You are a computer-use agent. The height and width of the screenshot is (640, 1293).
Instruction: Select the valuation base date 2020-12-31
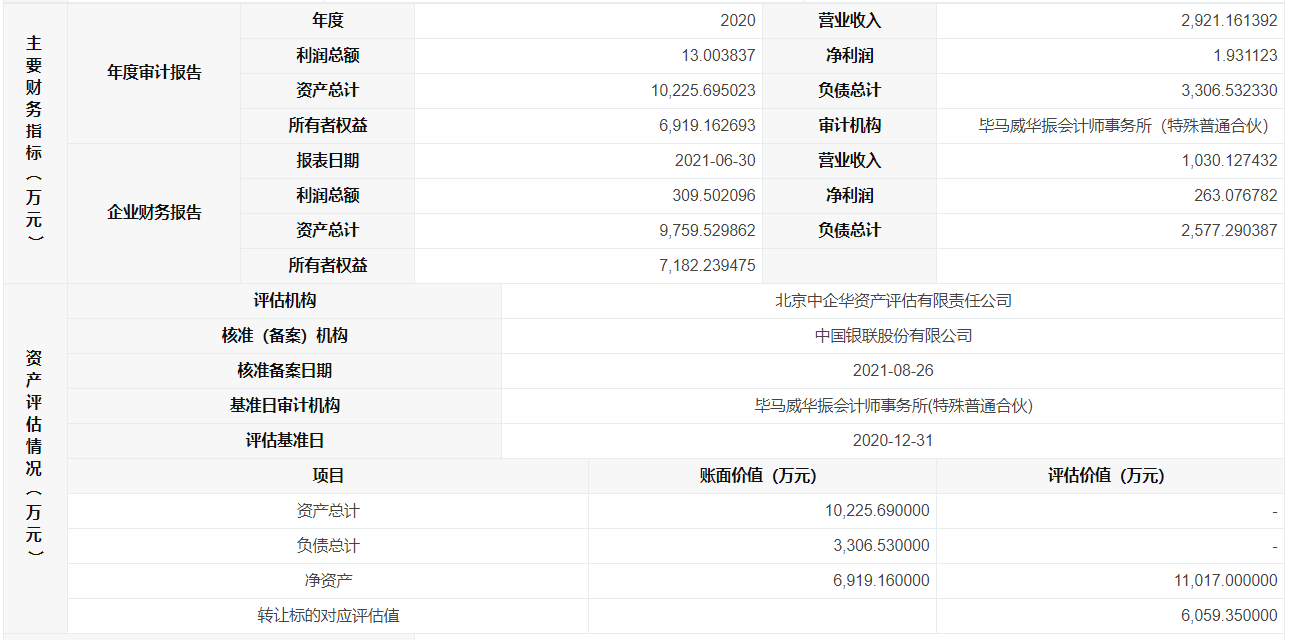[x=893, y=441]
